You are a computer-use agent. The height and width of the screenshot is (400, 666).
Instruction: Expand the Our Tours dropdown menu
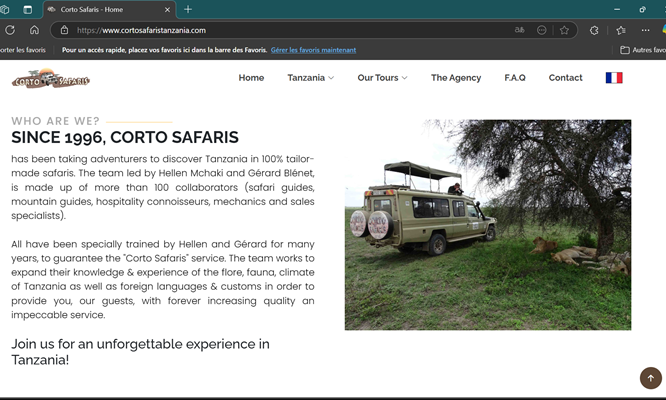[x=382, y=78]
